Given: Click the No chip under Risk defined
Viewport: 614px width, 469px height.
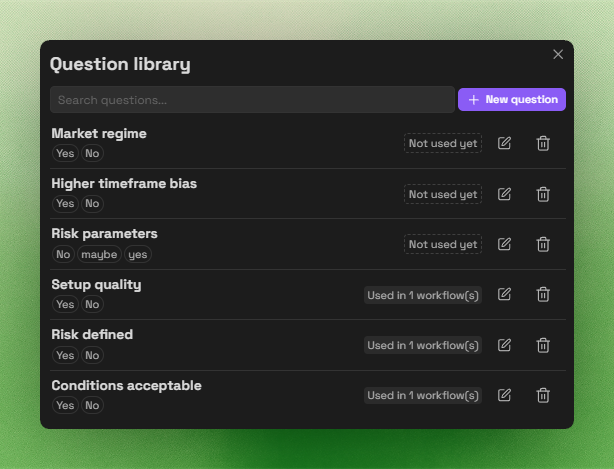Looking at the screenshot, I should [x=92, y=355].
